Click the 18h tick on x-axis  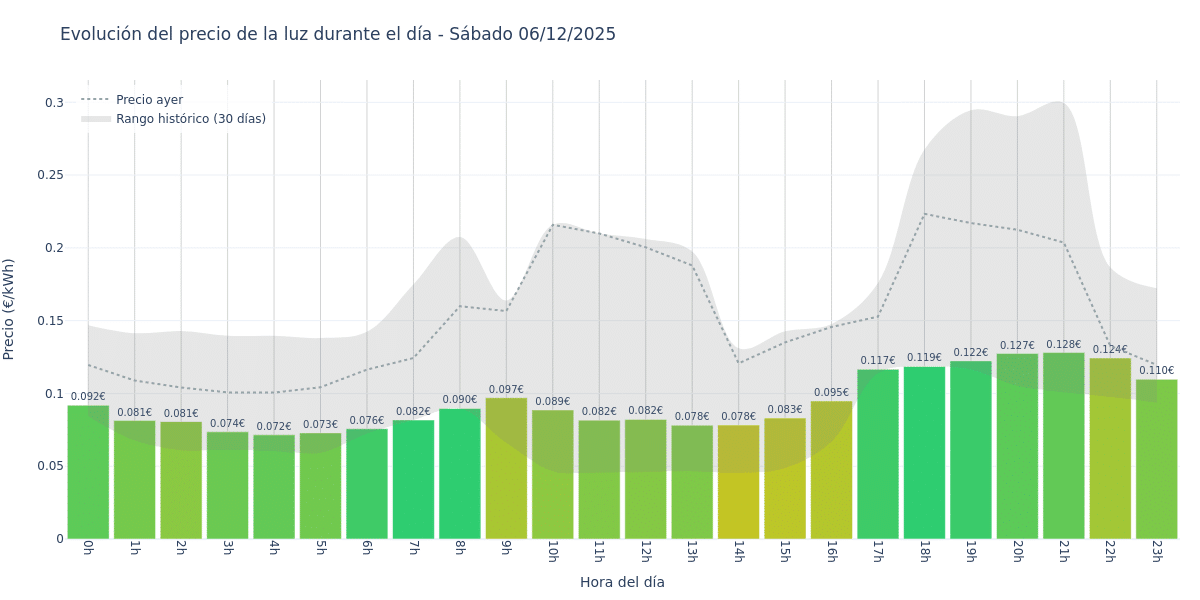point(924,552)
